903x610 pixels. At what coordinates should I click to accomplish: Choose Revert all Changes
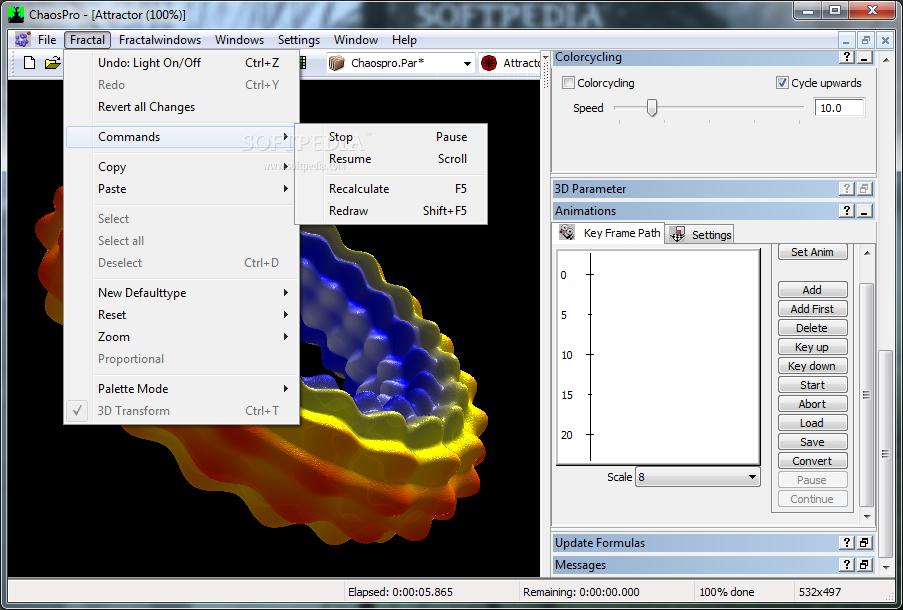[x=181, y=107]
